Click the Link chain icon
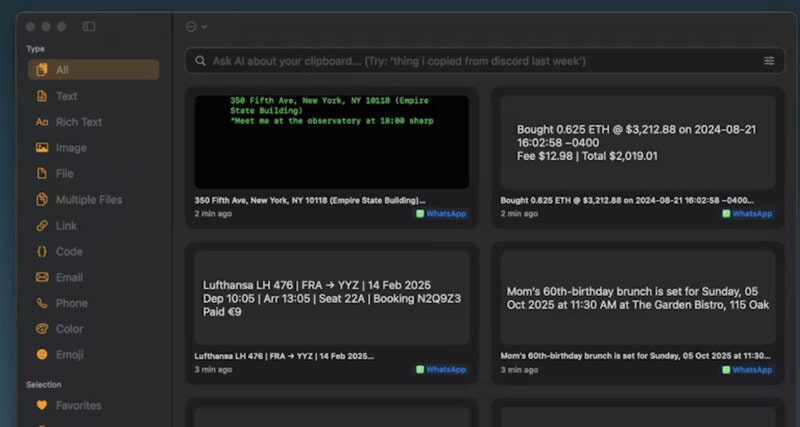This screenshot has height=427, width=800. [x=42, y=225]
